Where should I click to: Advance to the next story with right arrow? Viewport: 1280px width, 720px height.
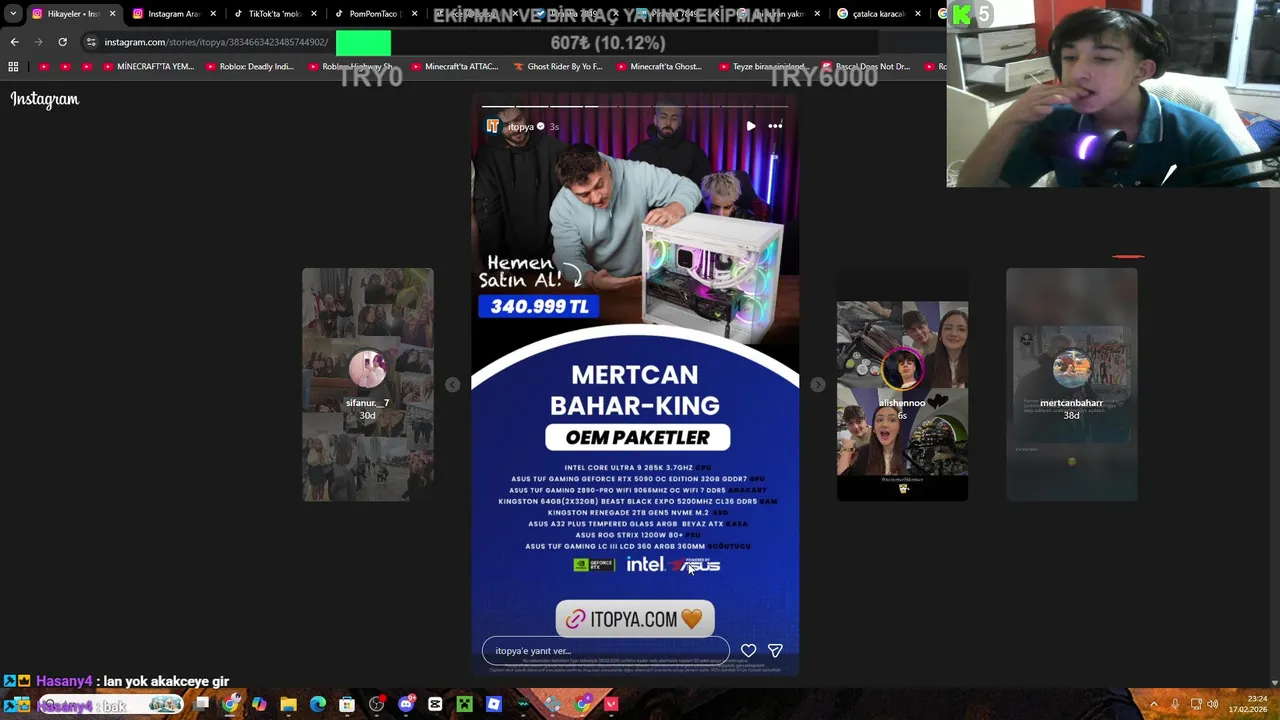(817, 385)
